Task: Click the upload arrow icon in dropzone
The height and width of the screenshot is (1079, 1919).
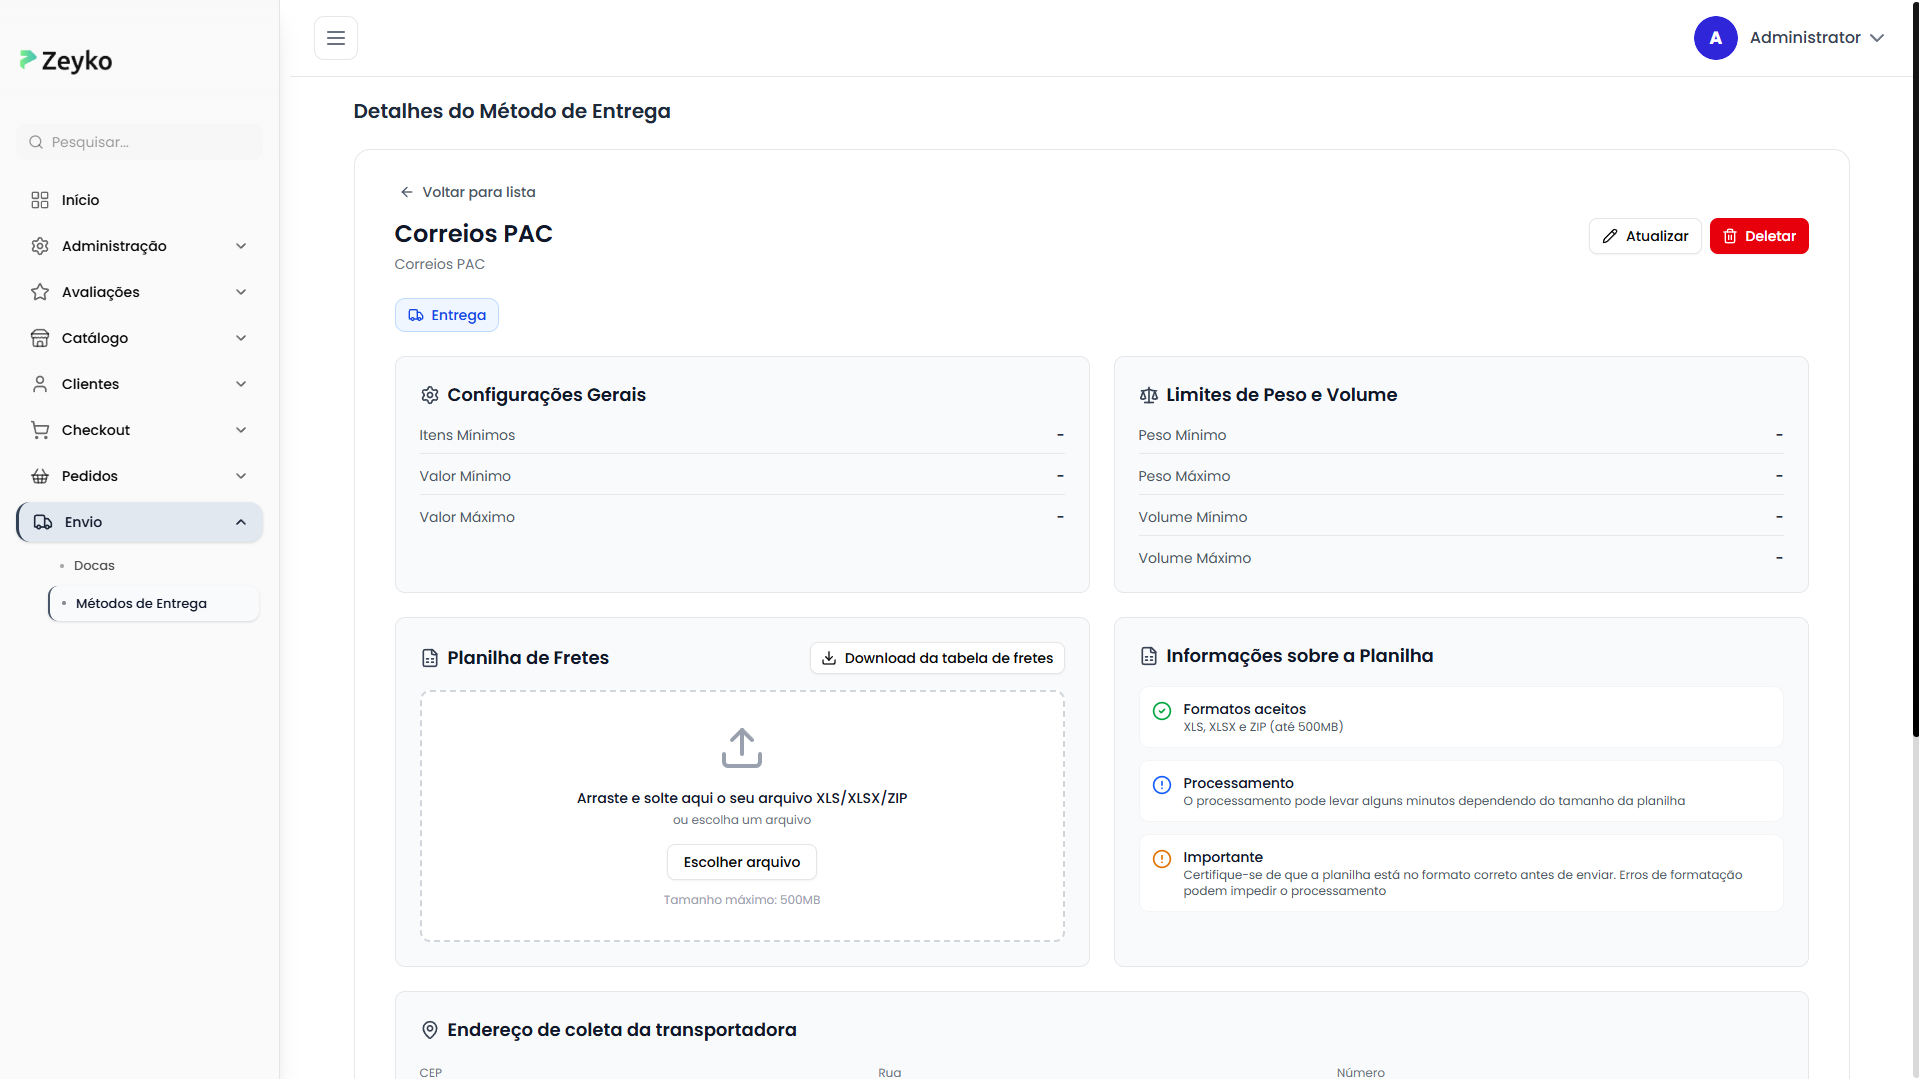Action: point(741,748)
